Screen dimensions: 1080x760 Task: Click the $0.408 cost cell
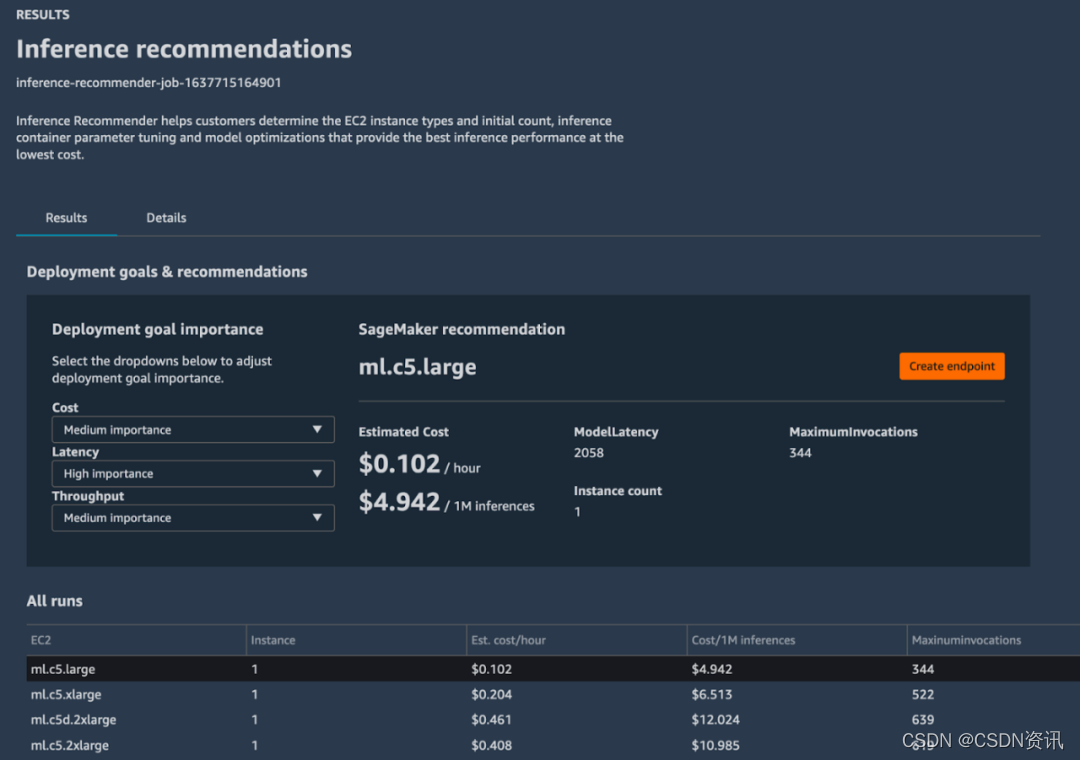491,746
